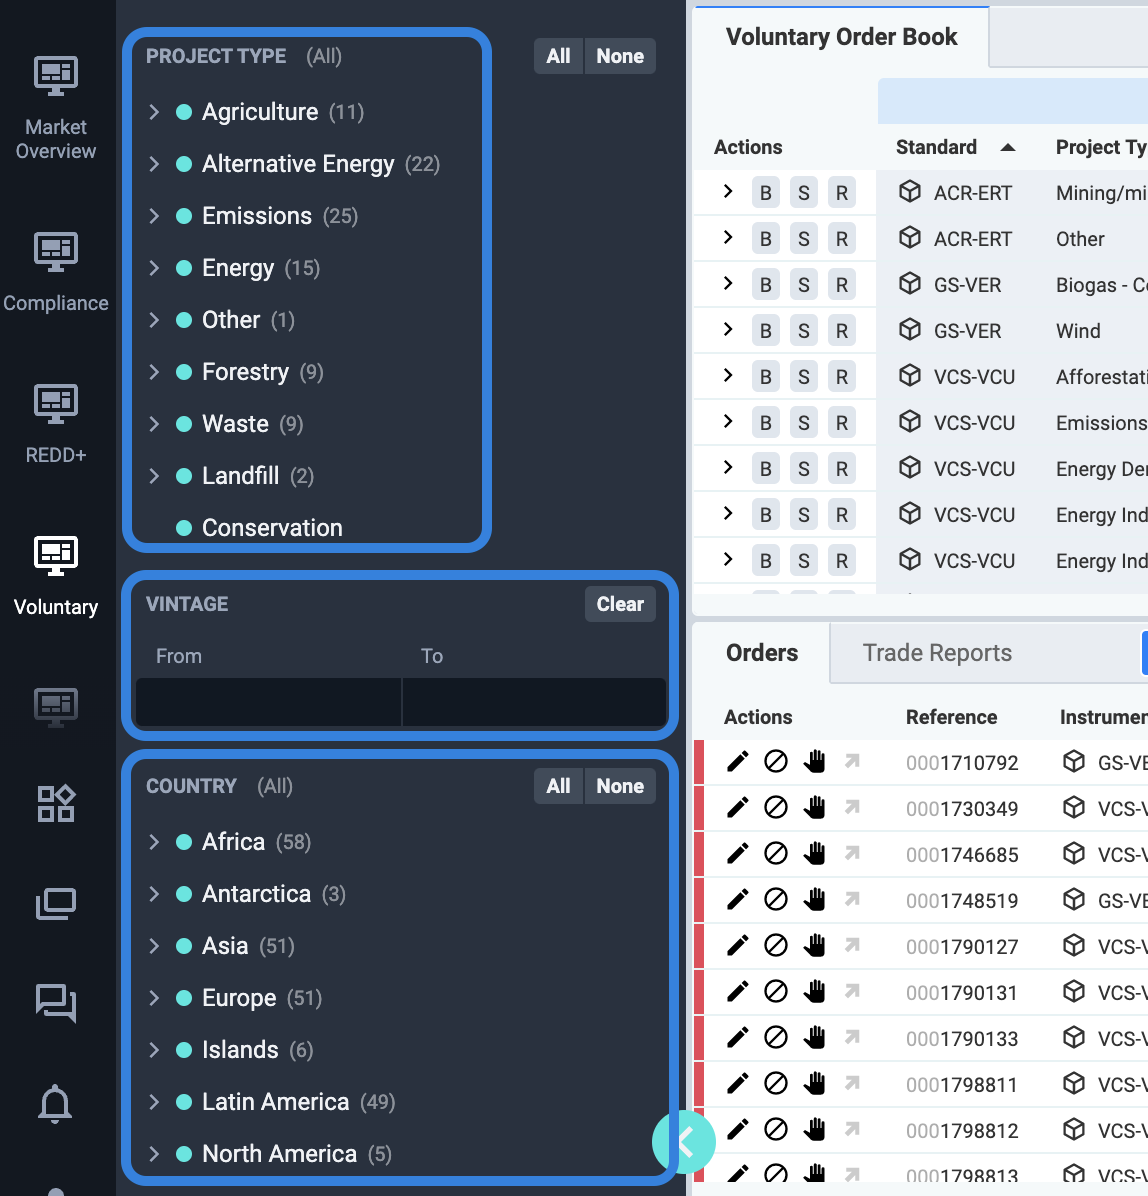Expand the Alternative Energy project type group

[154, 164]
